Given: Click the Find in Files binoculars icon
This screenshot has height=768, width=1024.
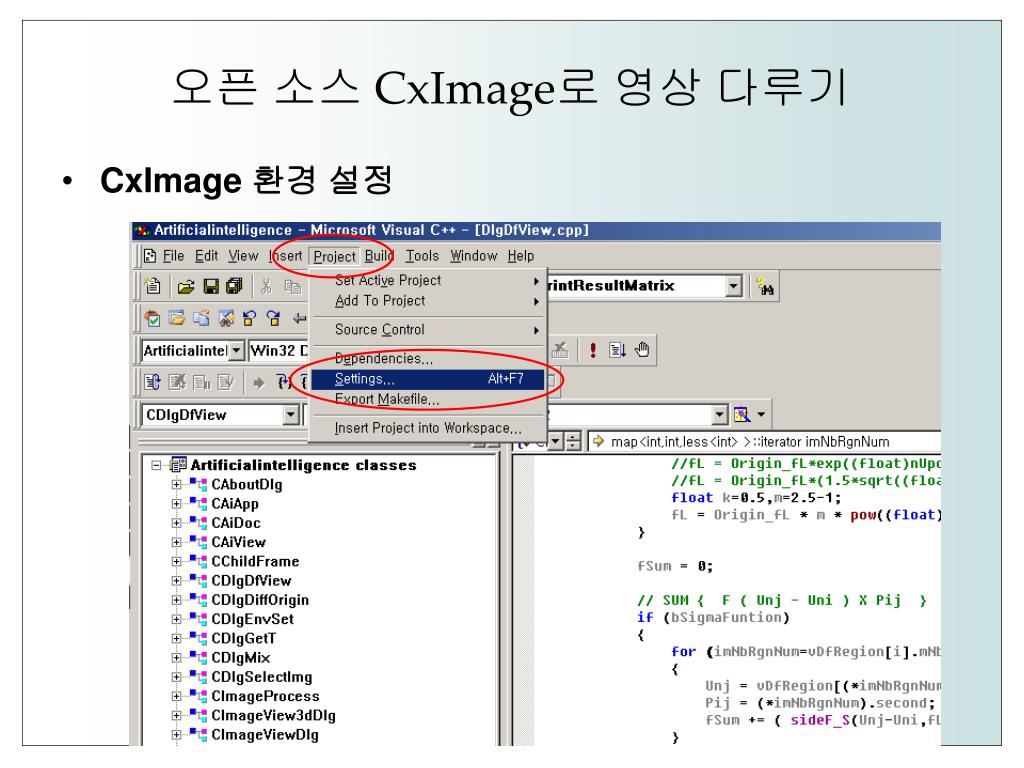Looking at the screenshot, I should click(x=765, y=286).
